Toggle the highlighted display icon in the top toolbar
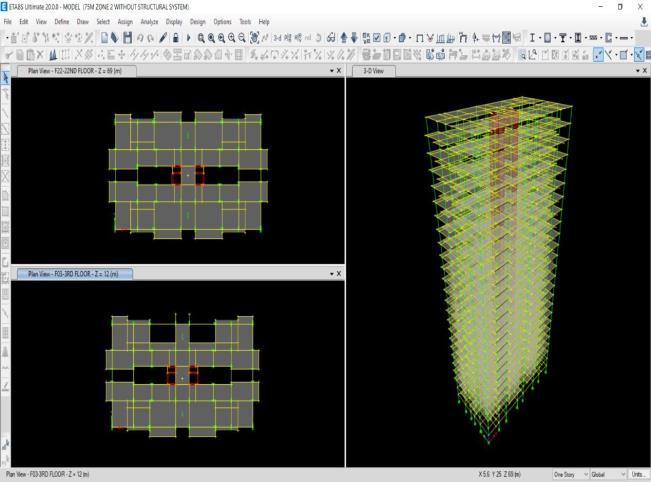Viewport: 651px width, 482px height. tap(507, 38)
